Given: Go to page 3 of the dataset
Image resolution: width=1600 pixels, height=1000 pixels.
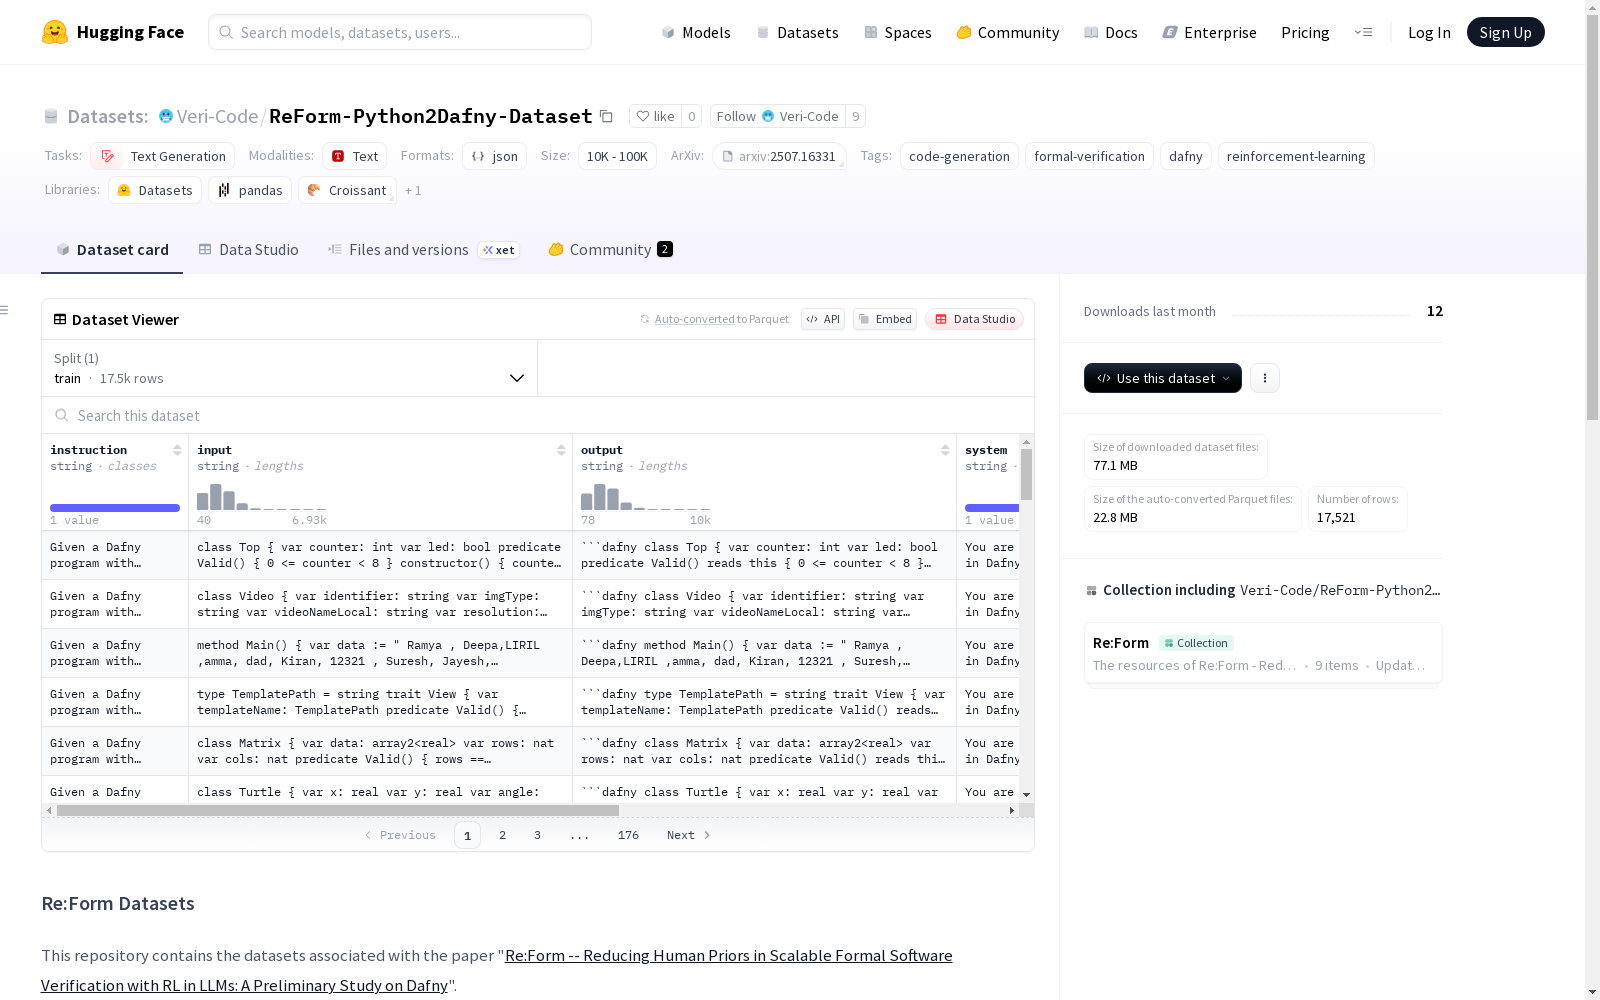Looking at the screenshot, I should [537, 835].
